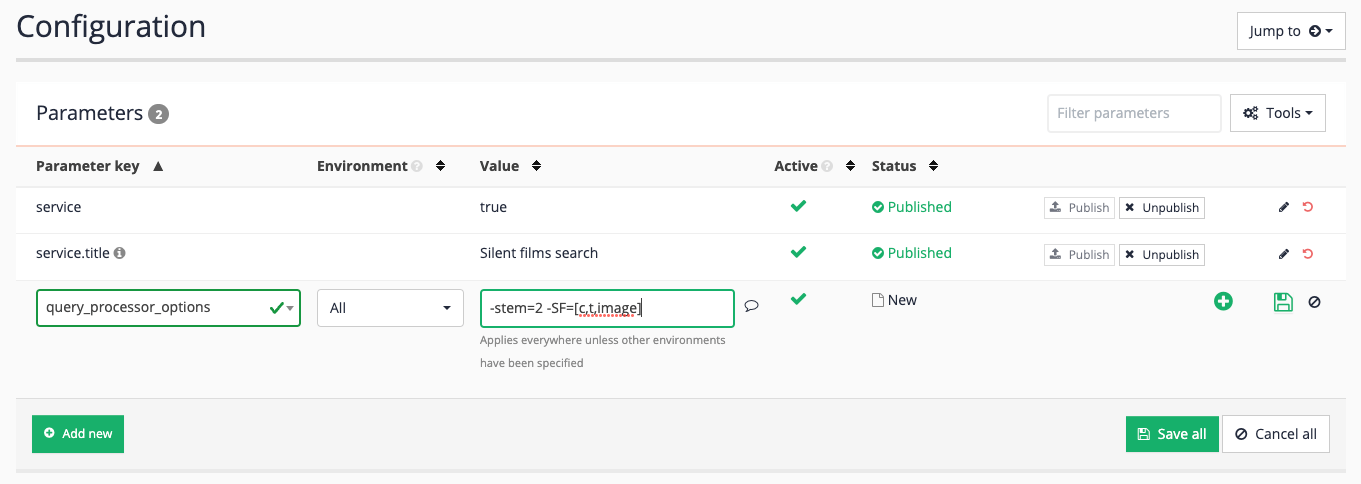Click the pencil edit icon for service row
This screenshot has height=484, width=1361.
(1284, 208)
